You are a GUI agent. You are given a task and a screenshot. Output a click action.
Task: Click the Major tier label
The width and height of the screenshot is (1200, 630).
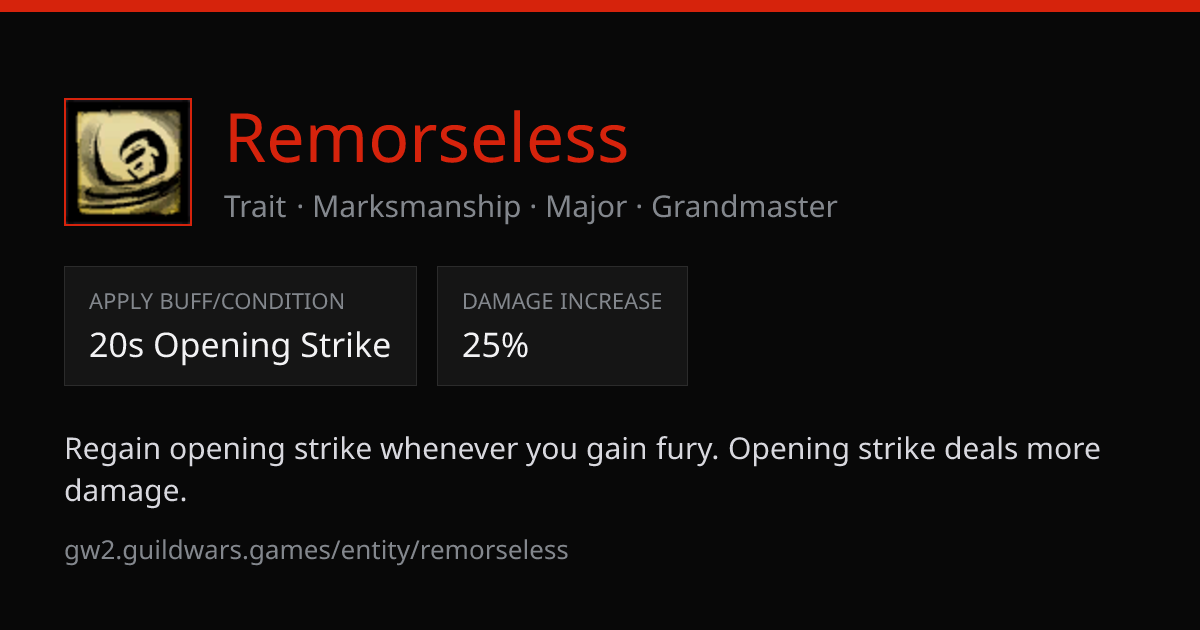pyautogui.click(x=586, y=207)
